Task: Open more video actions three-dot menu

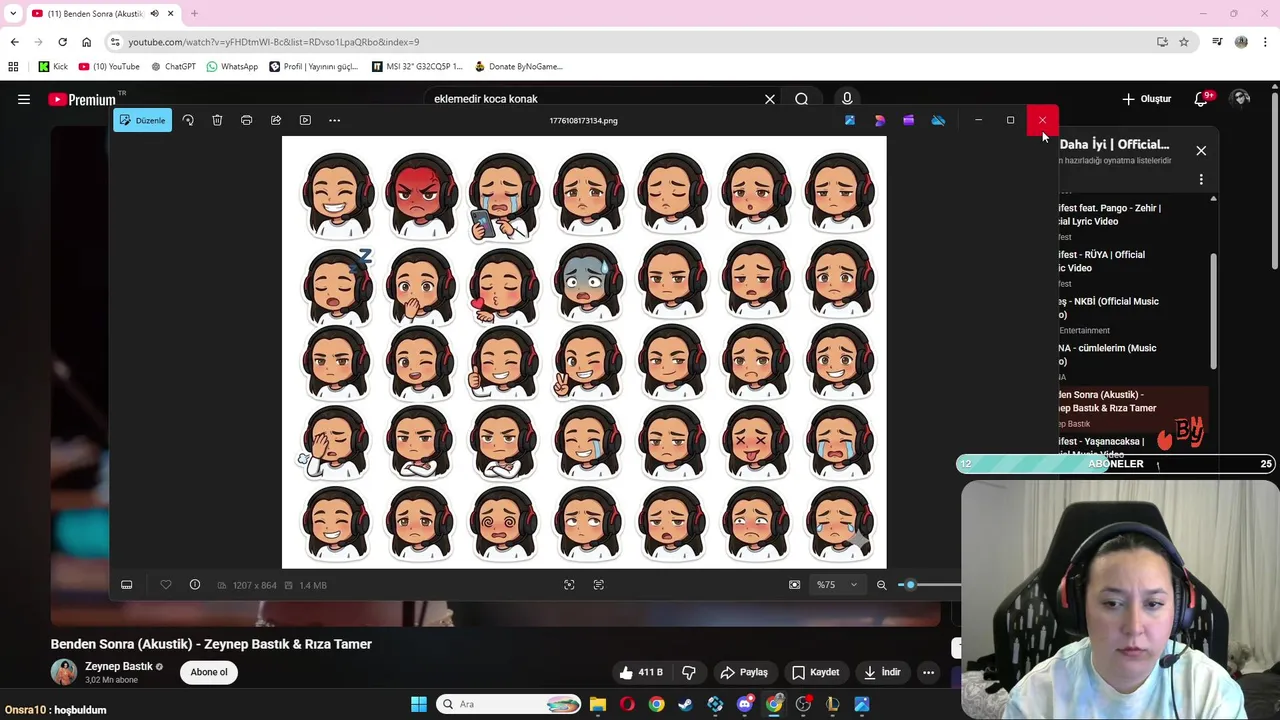Action: tap(928, 672)
